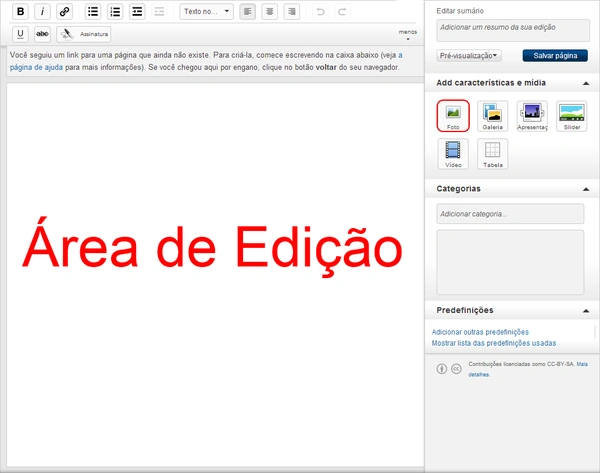Insert a Galeria element
600x473 pixels.
492,116
